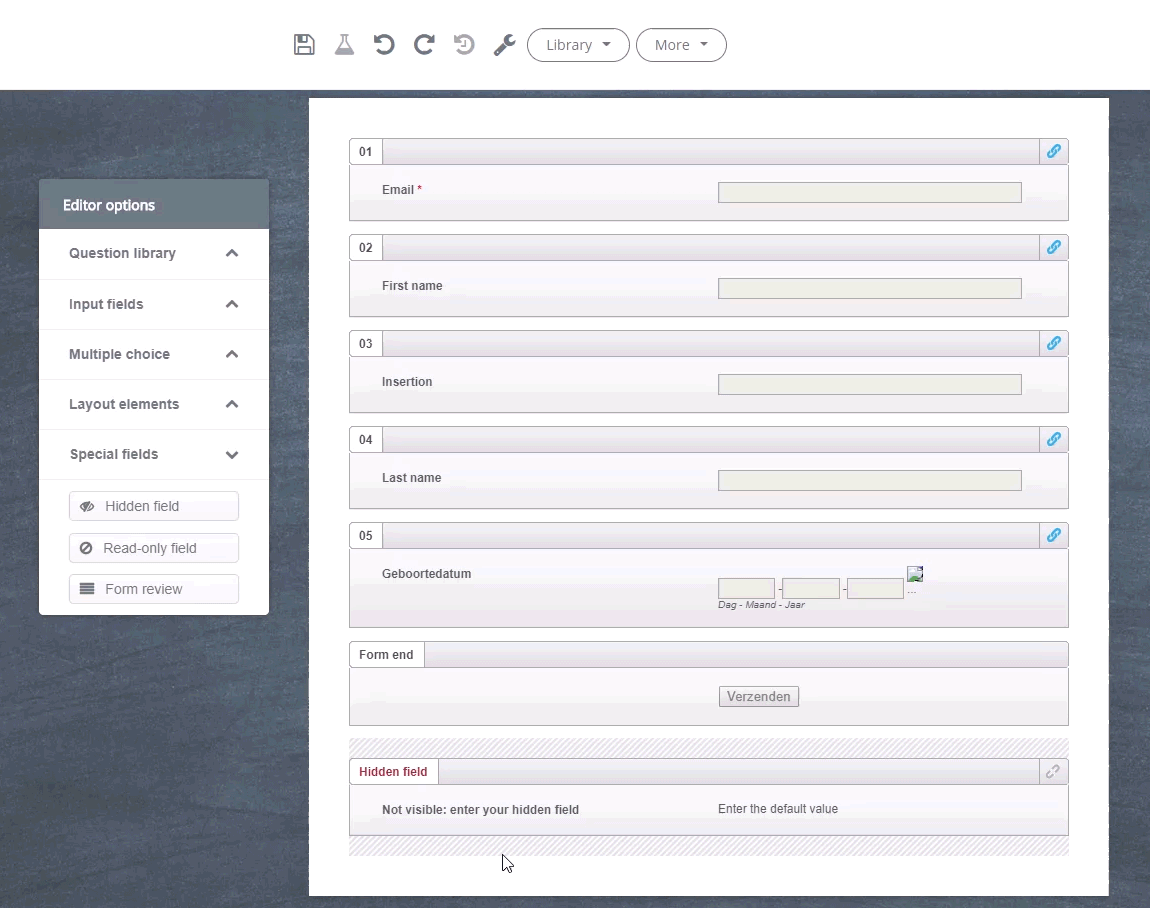
Task: Add a Form review element
Action: [x=154, y=589]
